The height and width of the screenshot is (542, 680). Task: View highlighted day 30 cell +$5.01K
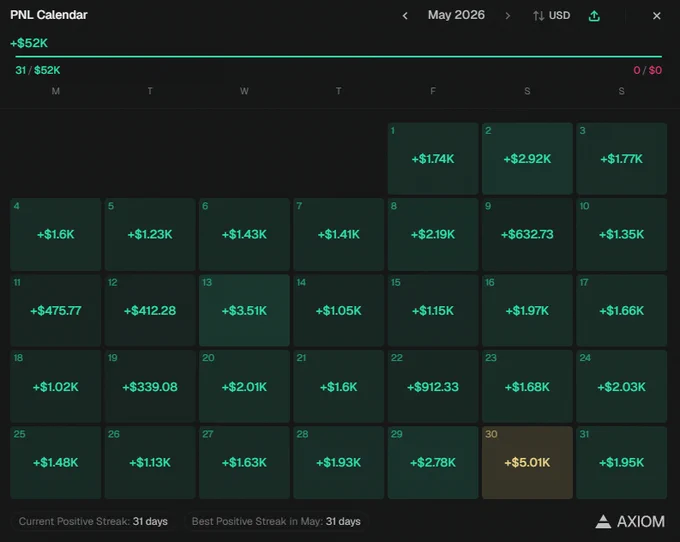point(527,463)
